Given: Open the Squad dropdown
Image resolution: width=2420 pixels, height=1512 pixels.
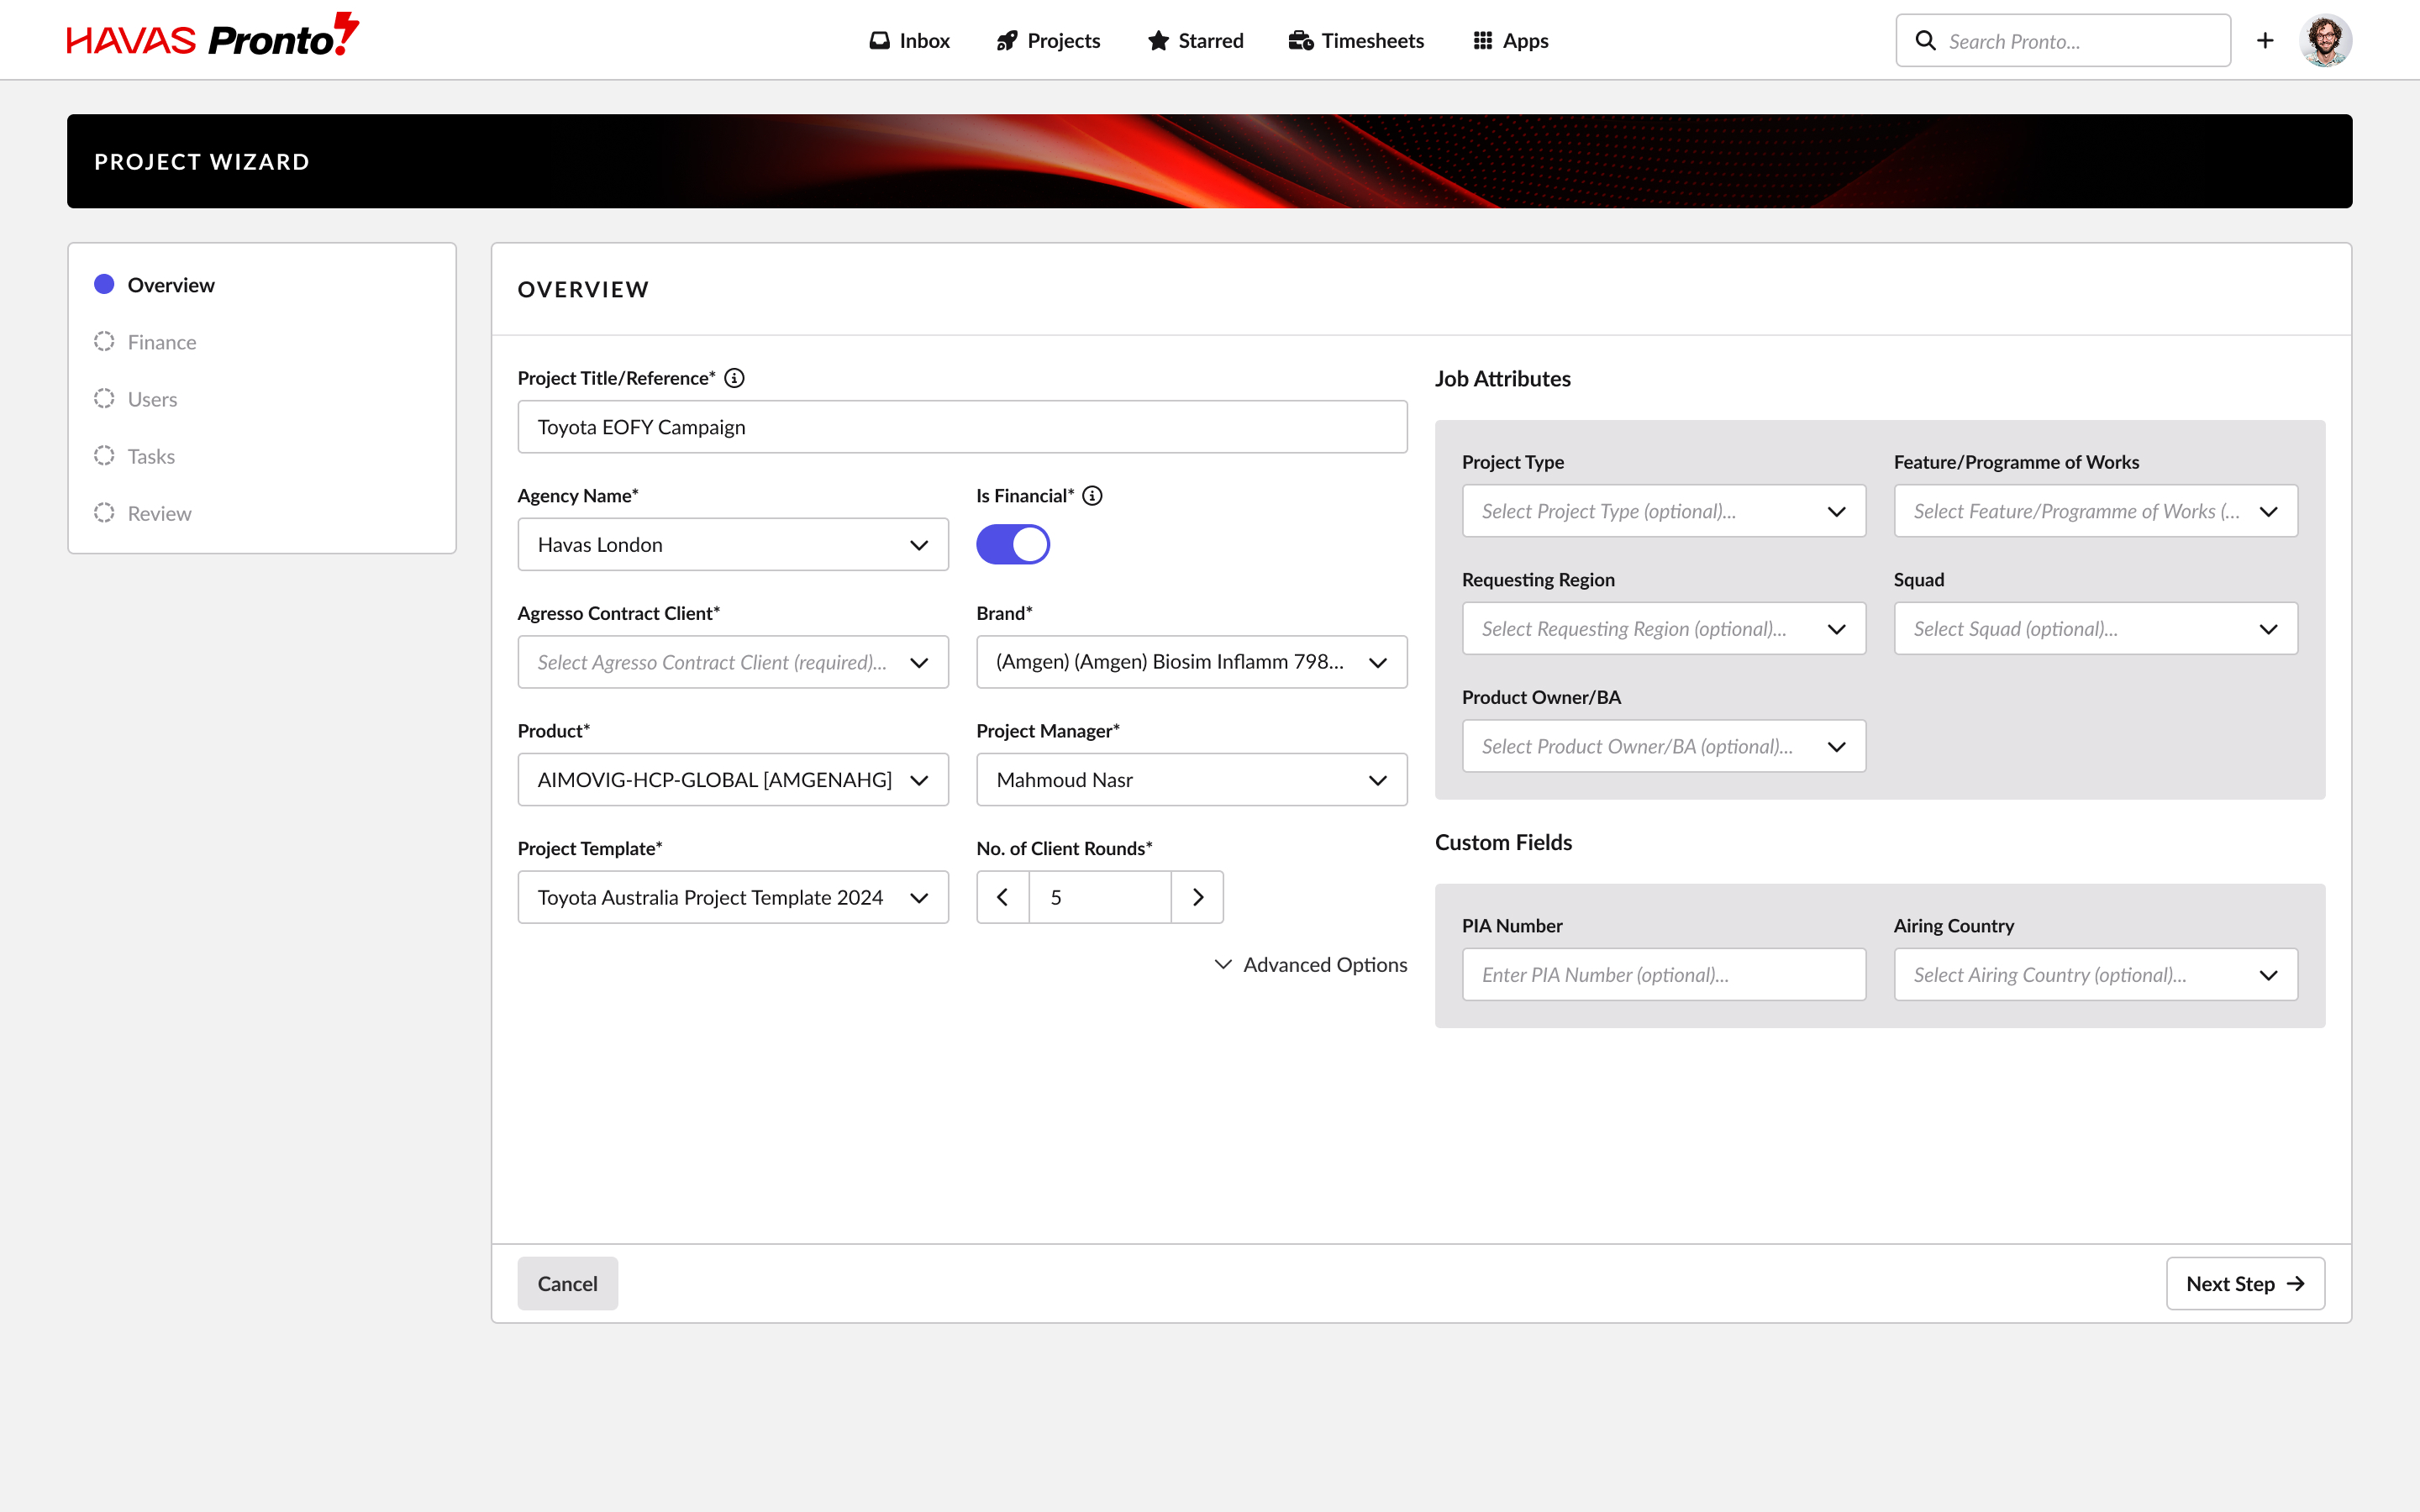Looking at the screenshot, I should click(x=2096, y=629).
